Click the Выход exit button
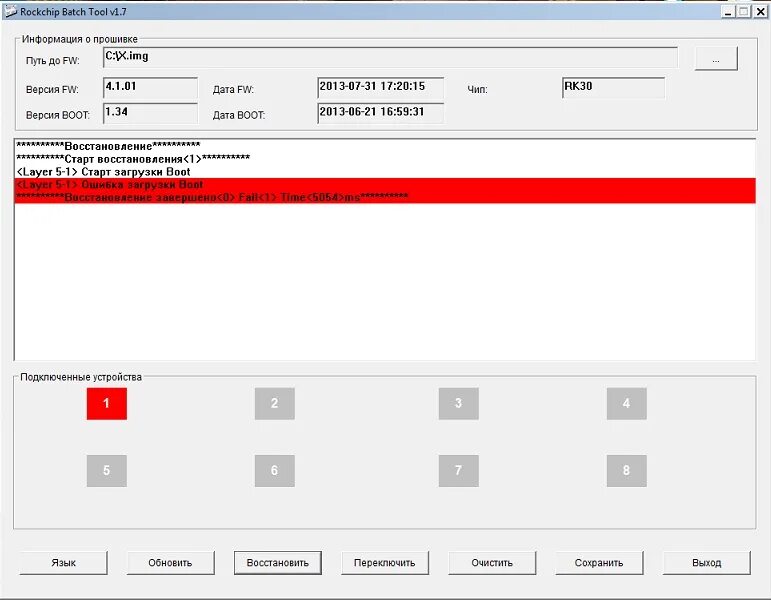The height and width of the screenshot is (600, 771). [x=707, y=563]
